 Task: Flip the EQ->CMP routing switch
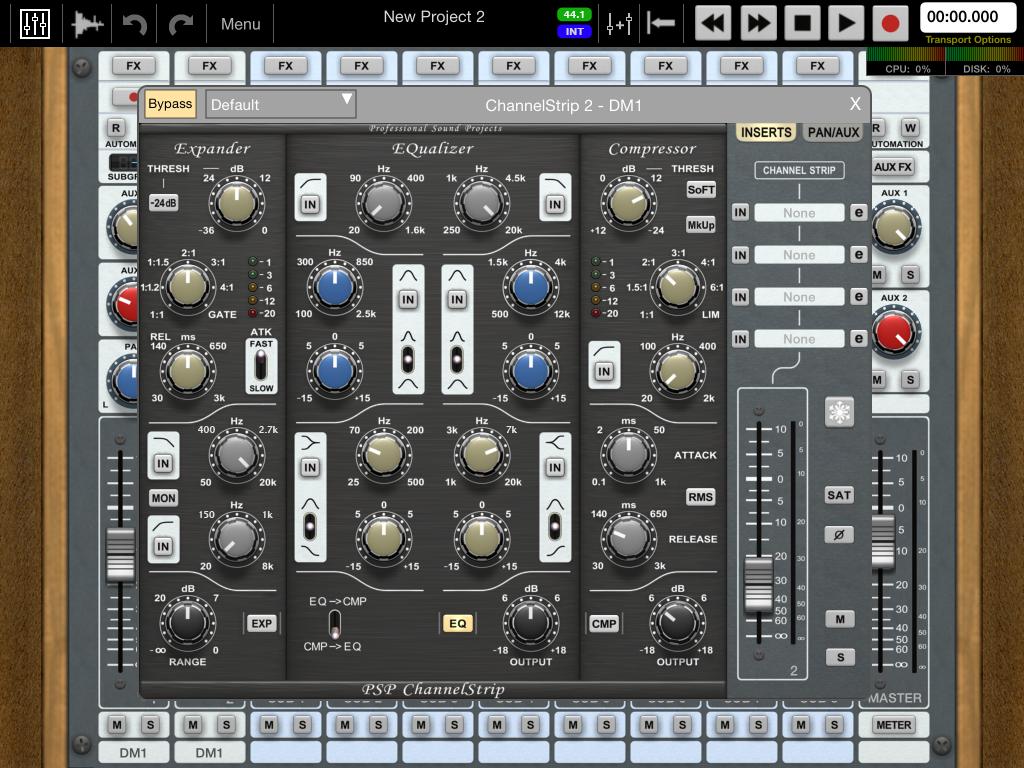[x=334, y=624]
